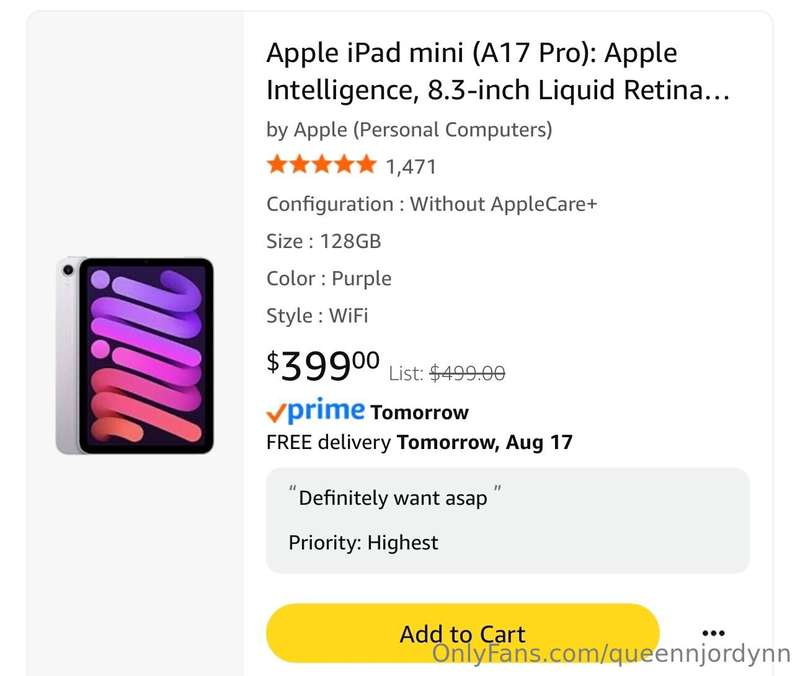Click the FREE delivery Tomorrow, Aug 17 text
Image resolution: width=800 pixels, height=676 pixels.
point(419,442)
